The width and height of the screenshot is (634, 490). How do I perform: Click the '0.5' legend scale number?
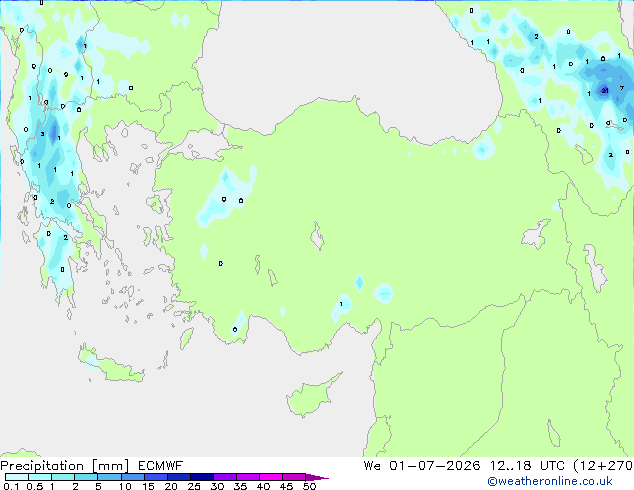[x=35, y=486]
